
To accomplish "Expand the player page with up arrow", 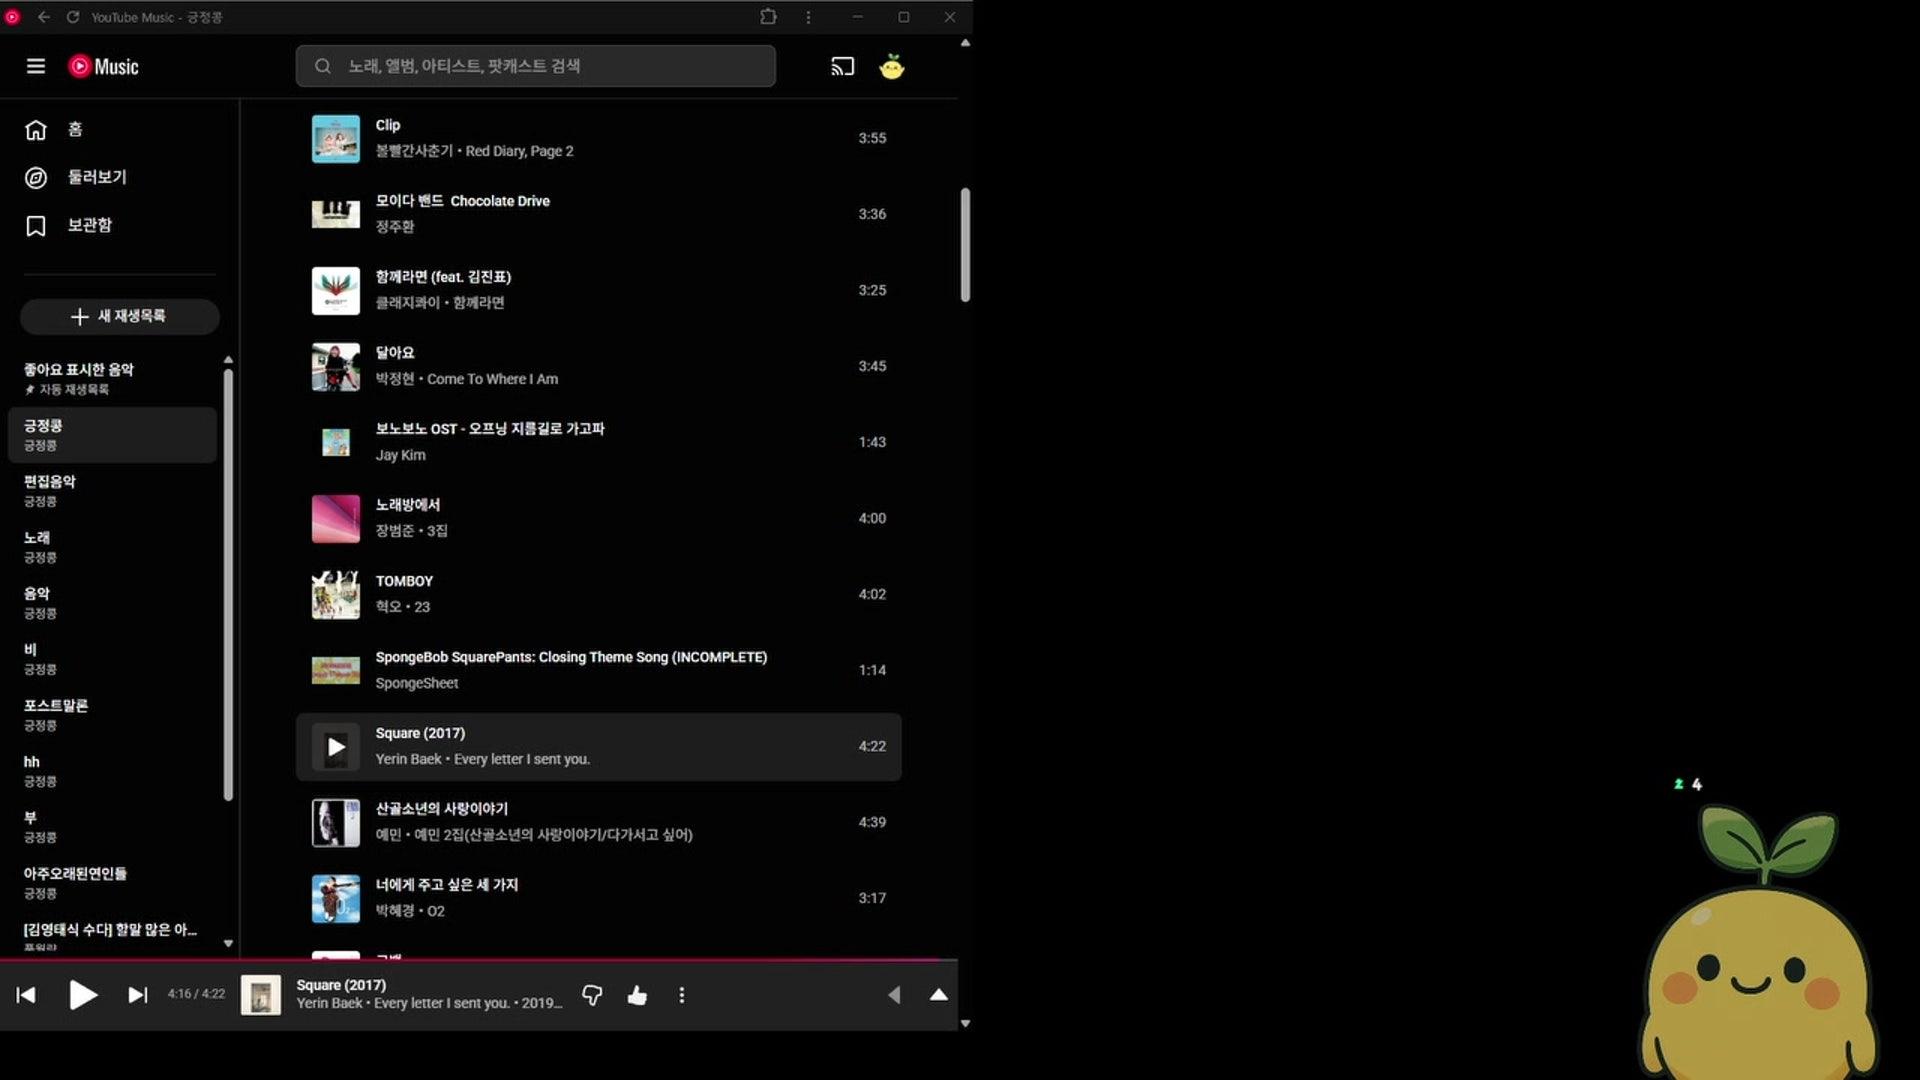I will pyautogui.click(x=938, y=995).
